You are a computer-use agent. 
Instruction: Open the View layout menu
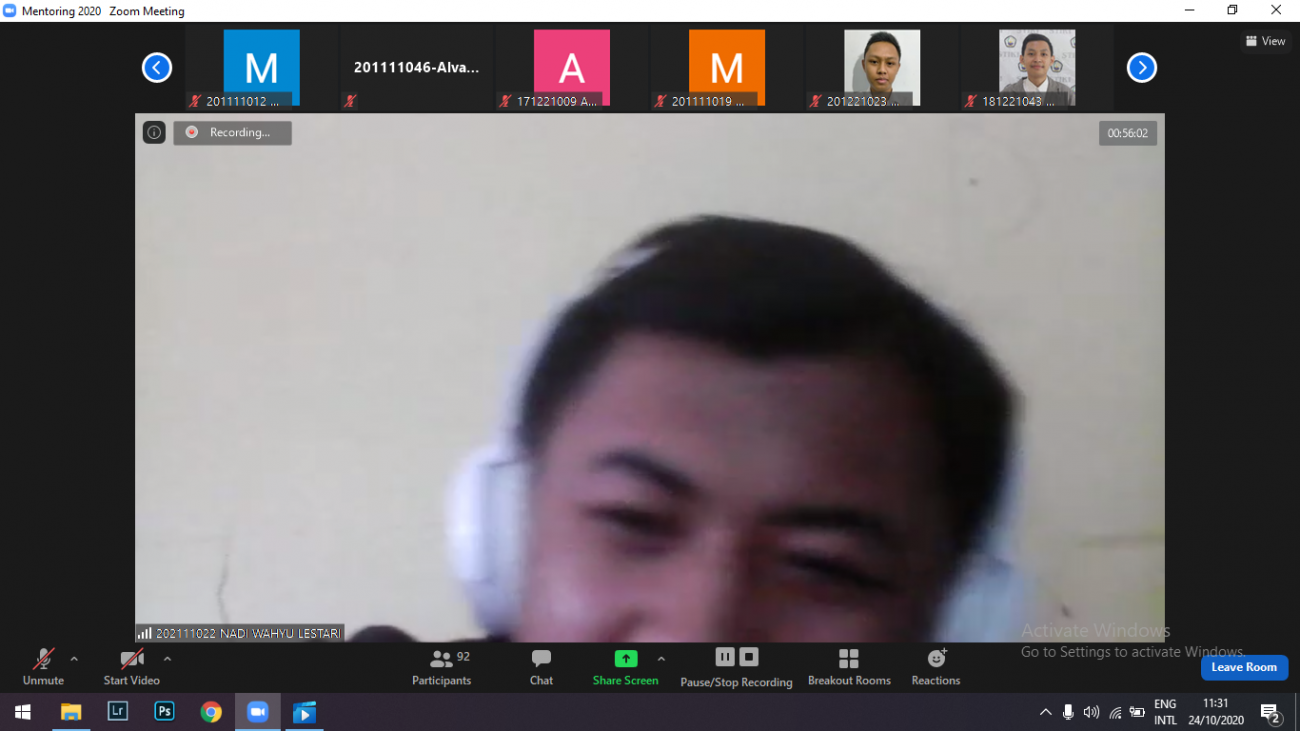coord(1265,41)
